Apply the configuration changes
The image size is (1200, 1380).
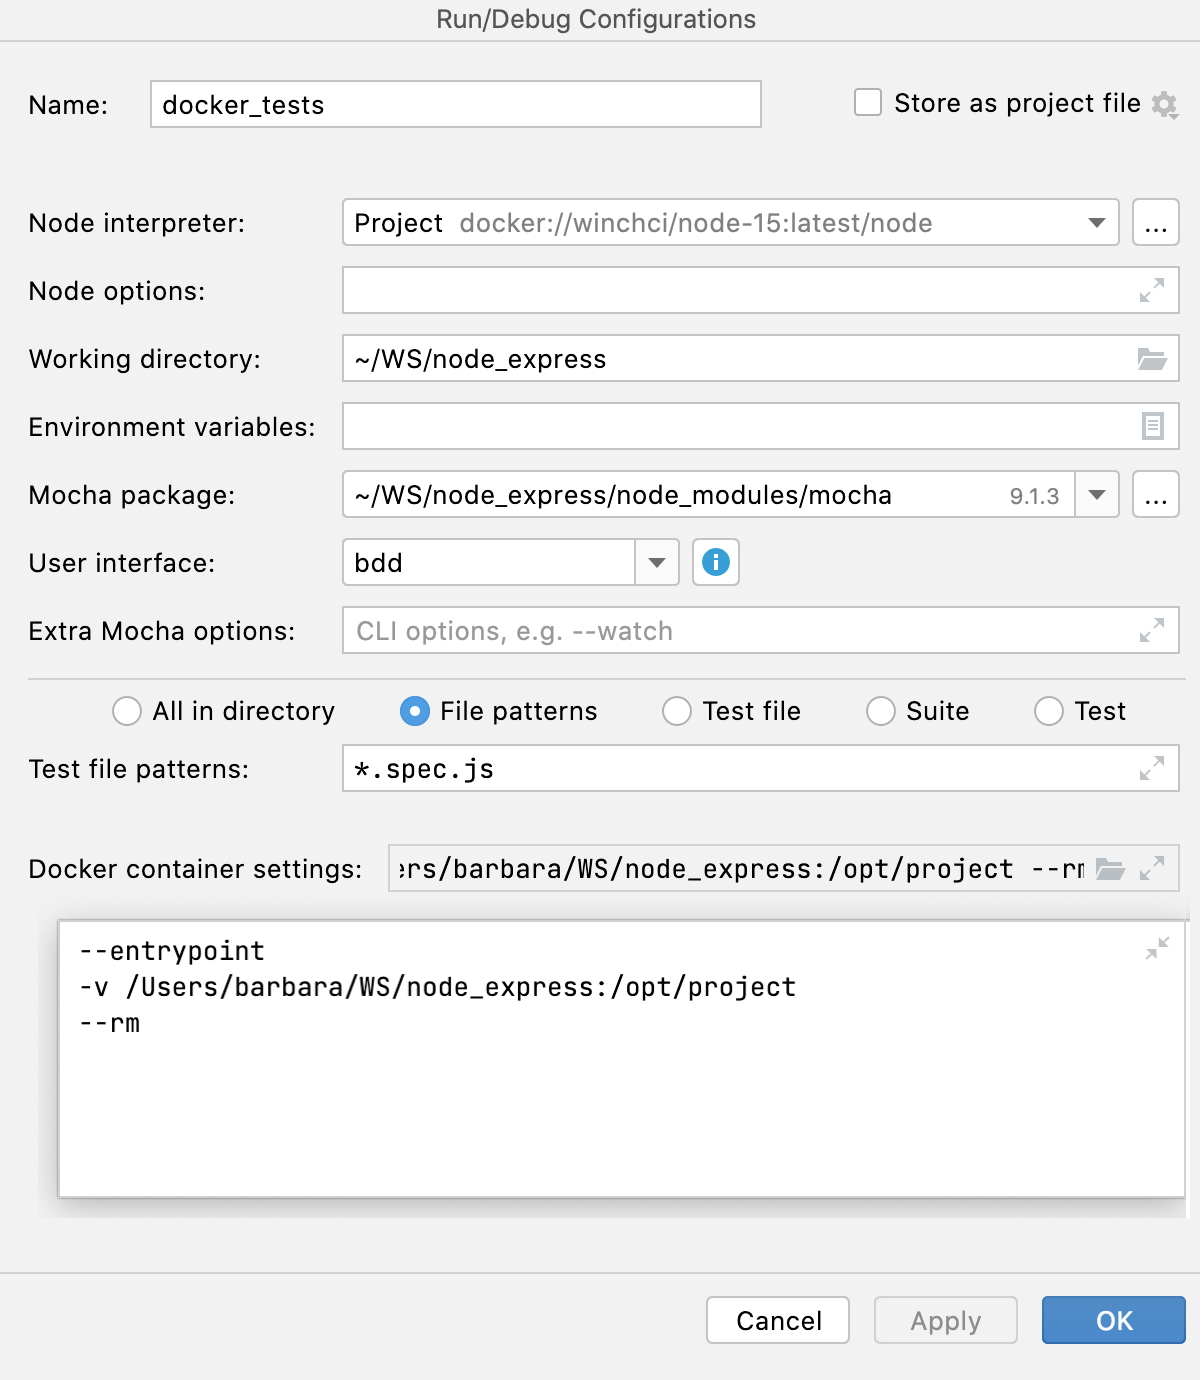[944, 1320]
